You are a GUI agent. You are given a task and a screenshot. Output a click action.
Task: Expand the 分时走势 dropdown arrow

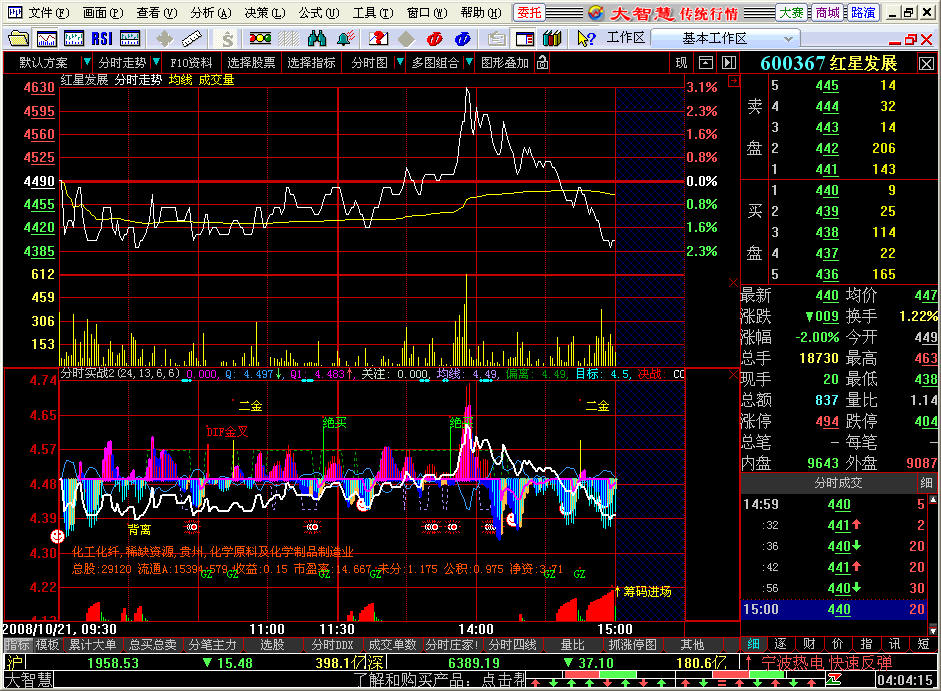156,62
